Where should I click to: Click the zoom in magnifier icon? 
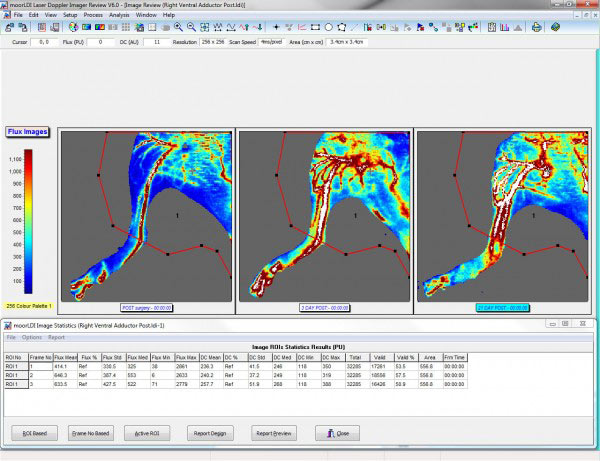[x=179, y=28]
